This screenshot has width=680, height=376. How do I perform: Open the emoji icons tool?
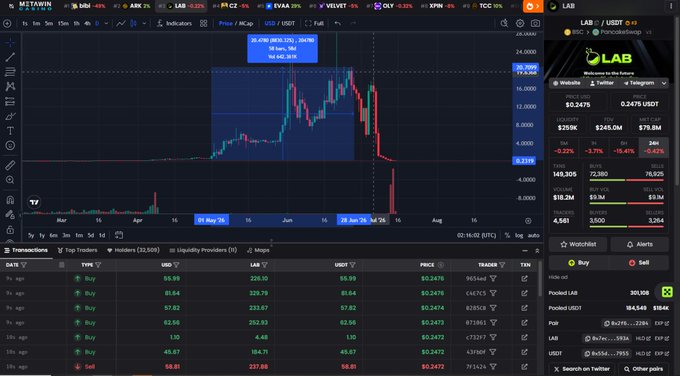click(10, 145)
